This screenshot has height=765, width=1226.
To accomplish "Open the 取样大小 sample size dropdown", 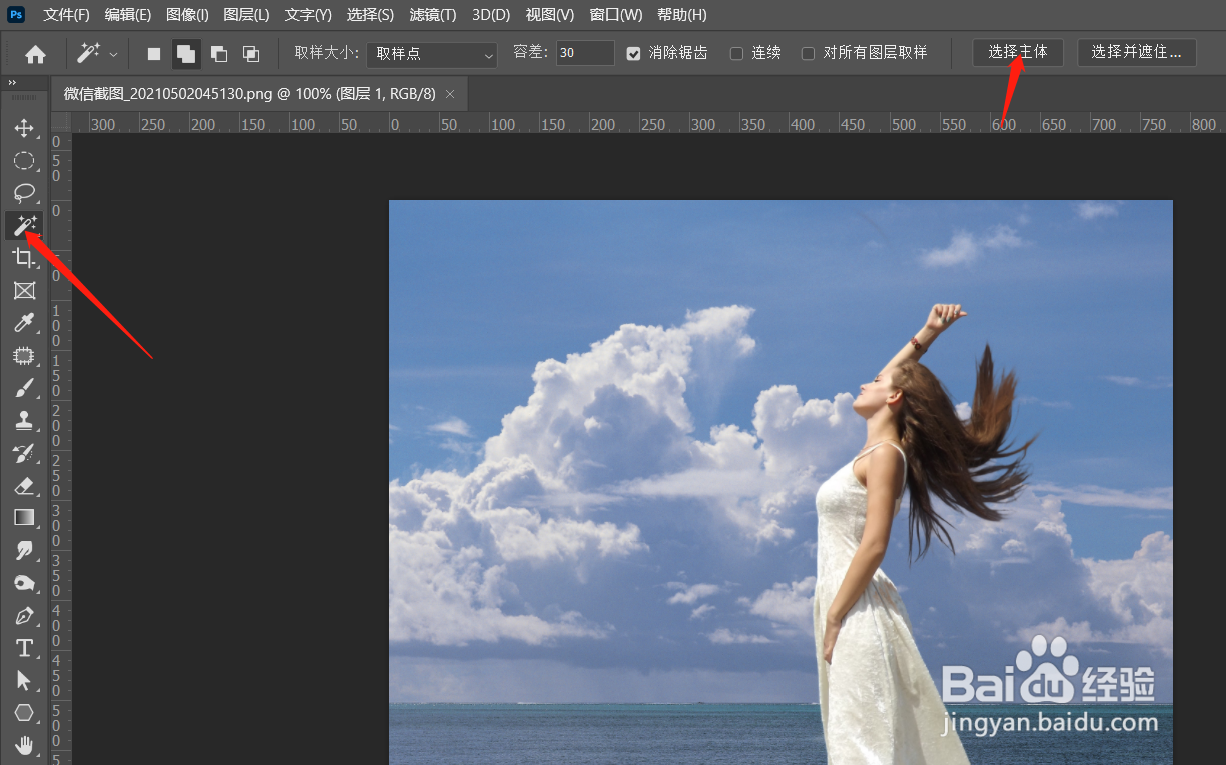I will 432,54.
